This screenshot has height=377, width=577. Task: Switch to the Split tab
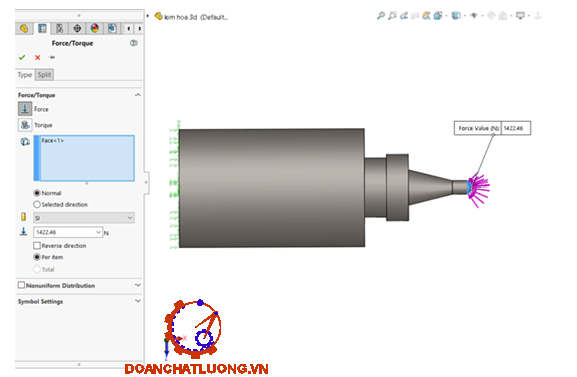coord(45,75)
